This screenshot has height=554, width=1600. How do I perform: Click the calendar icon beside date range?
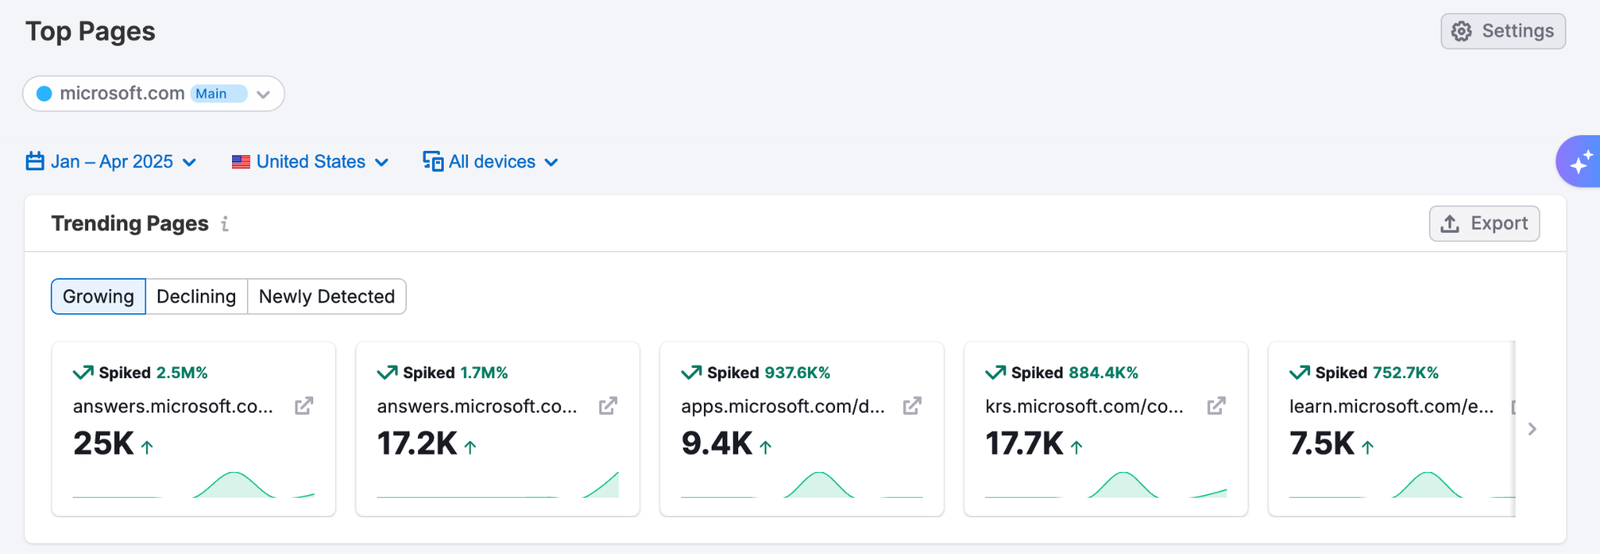pyautogui.click(x=35, y=161)
